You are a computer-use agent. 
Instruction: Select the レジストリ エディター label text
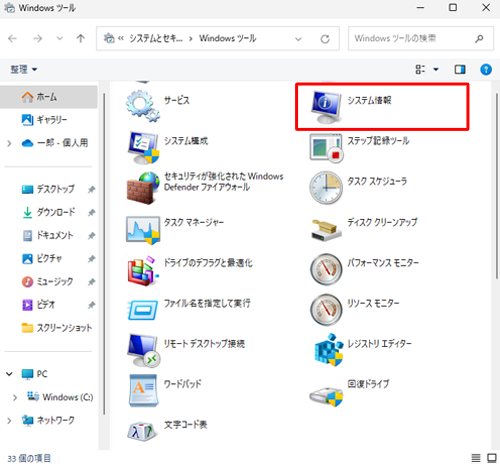(x=379, y=343)
